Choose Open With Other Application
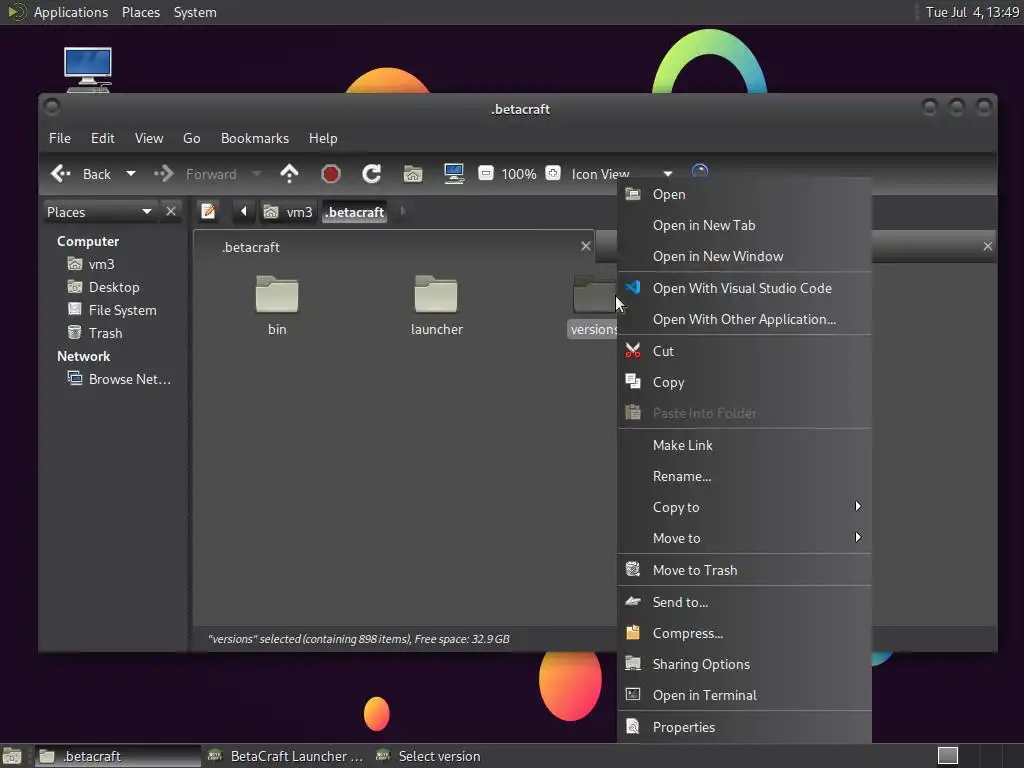The width and height of the screenshot is (1024, 768). click(744, 319)
